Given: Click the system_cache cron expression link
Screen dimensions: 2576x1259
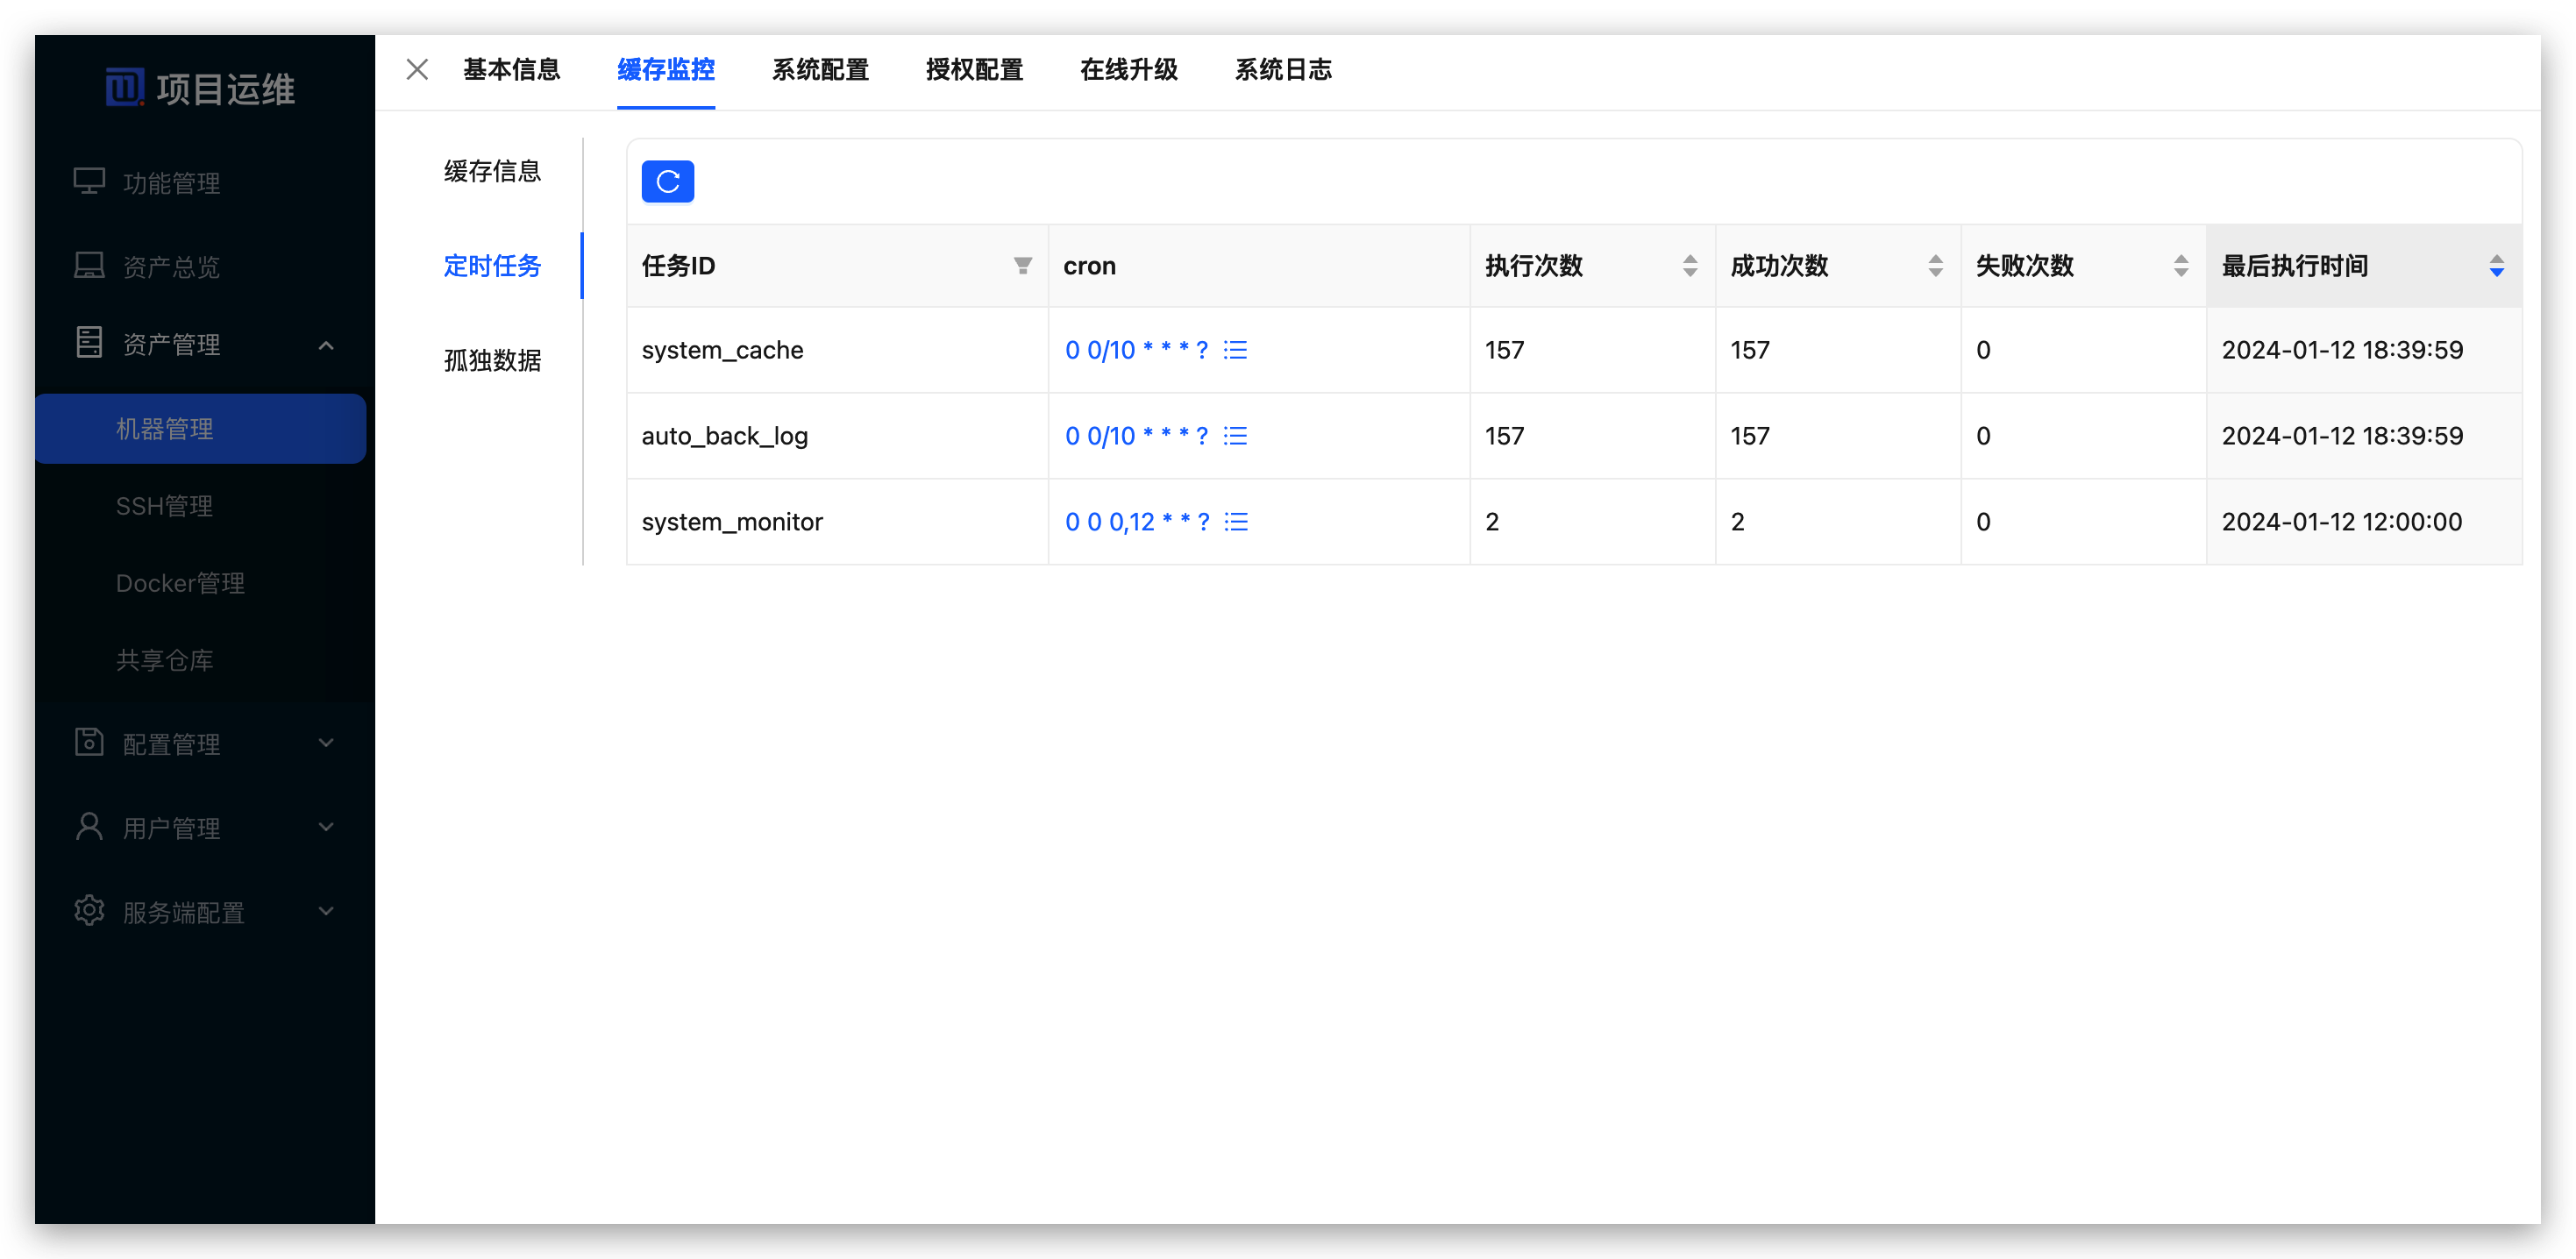Looking at the screenshot, I should tap(1135, 350).
